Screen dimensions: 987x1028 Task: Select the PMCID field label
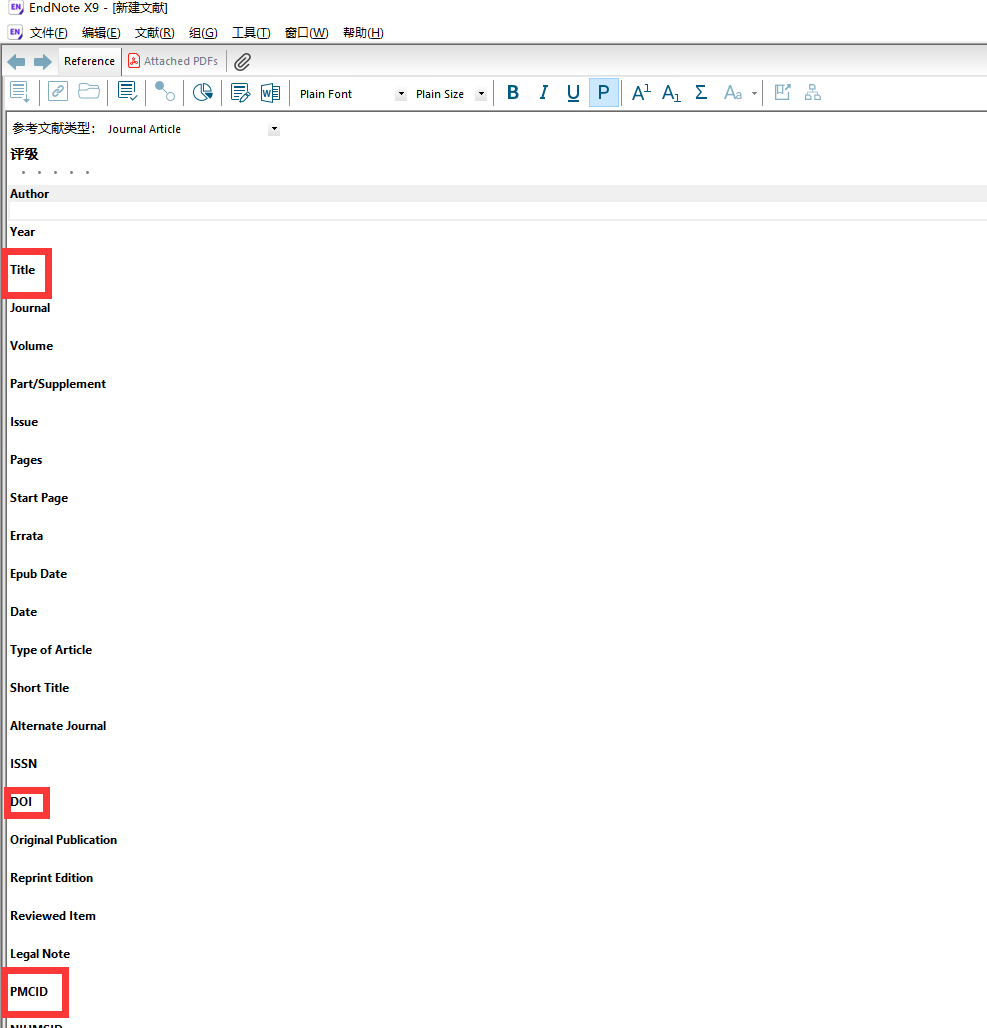tap(29, 992)
